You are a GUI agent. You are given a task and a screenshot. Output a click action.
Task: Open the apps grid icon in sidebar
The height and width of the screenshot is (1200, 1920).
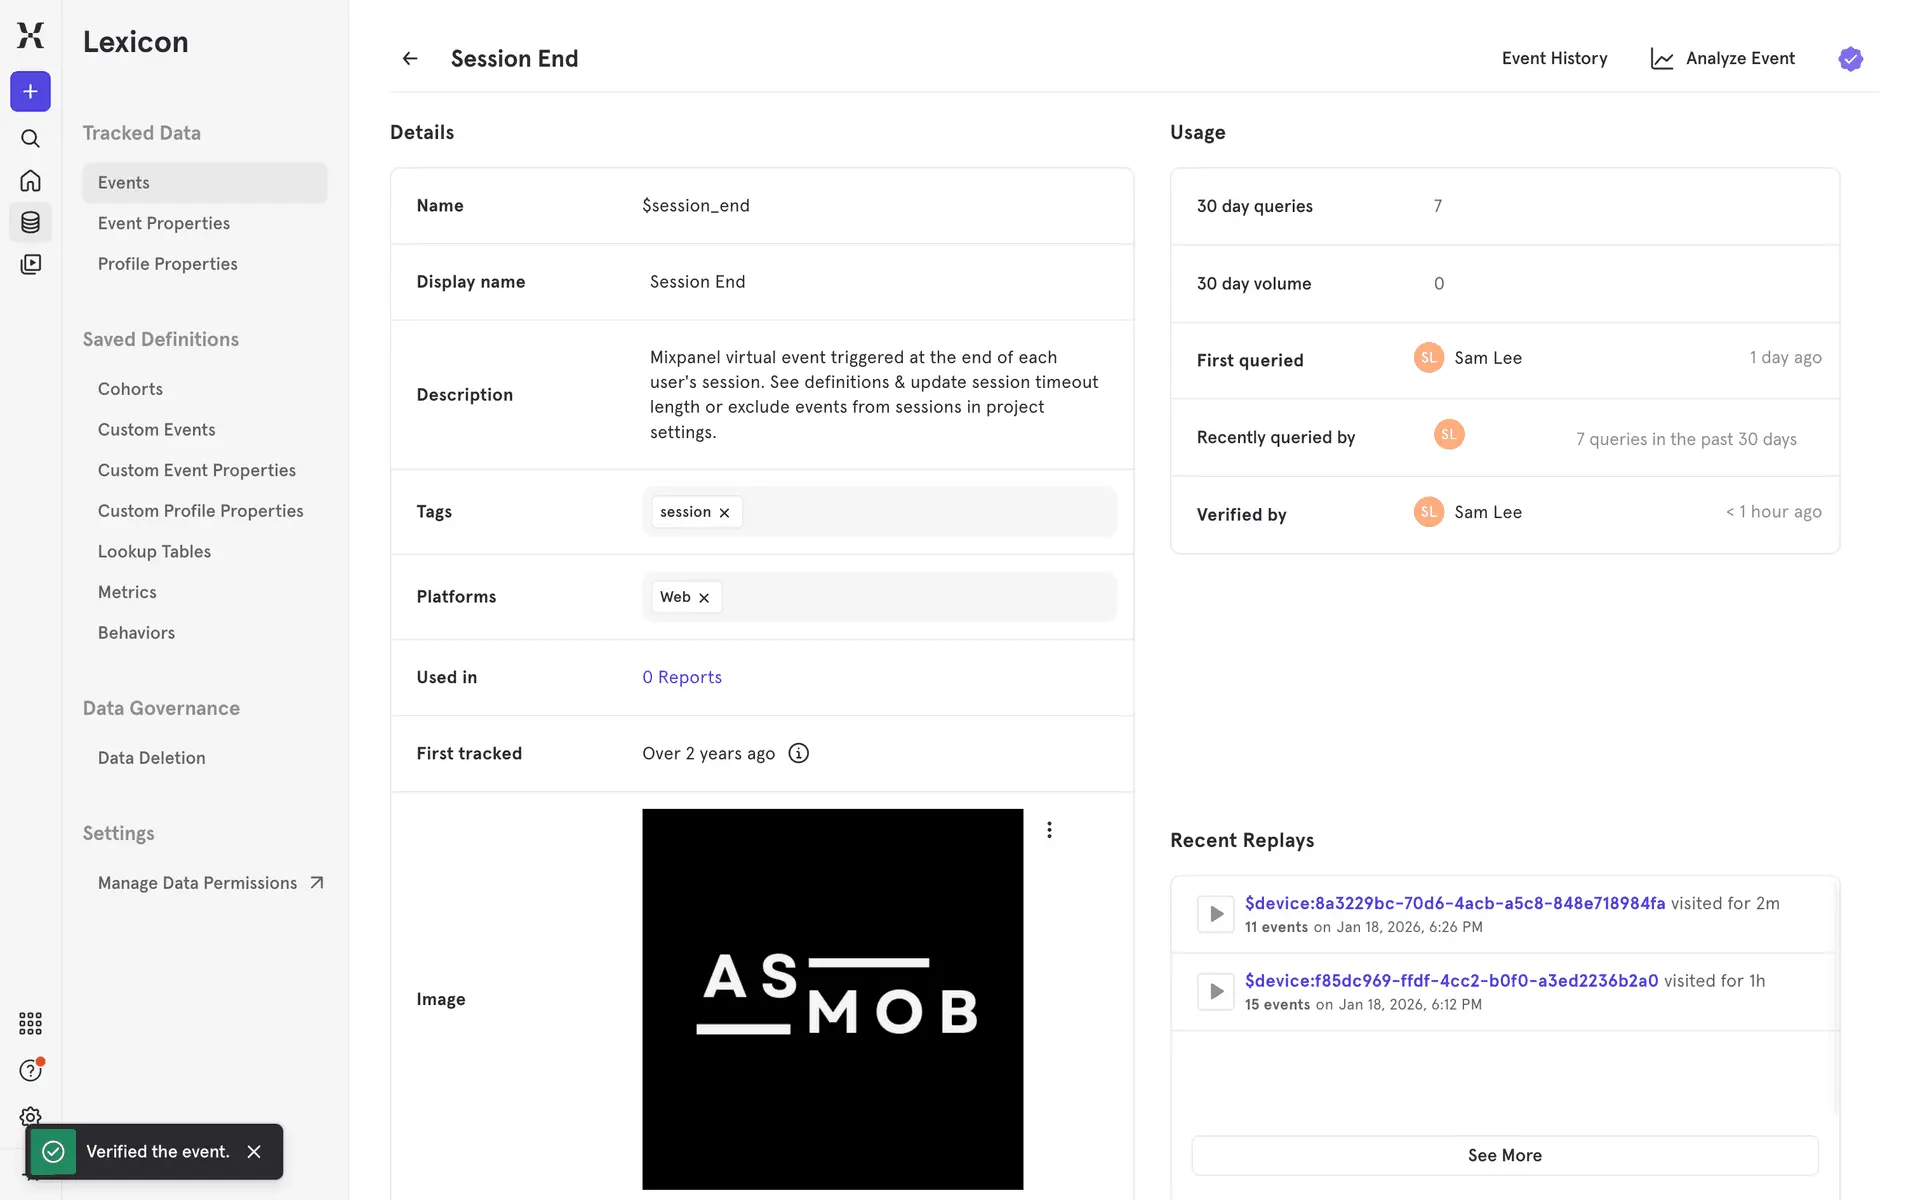(x=30, y=1023)
